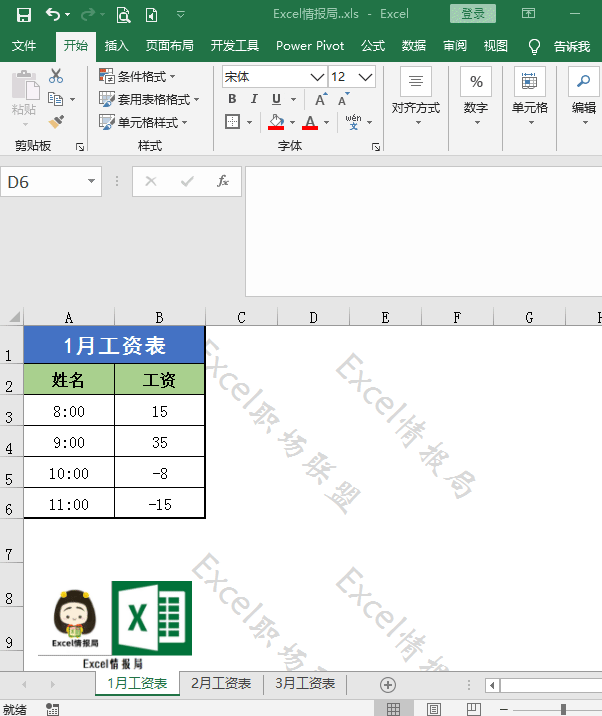
Task: Click the zoom out minus button
Action: [x=503, y=709]
